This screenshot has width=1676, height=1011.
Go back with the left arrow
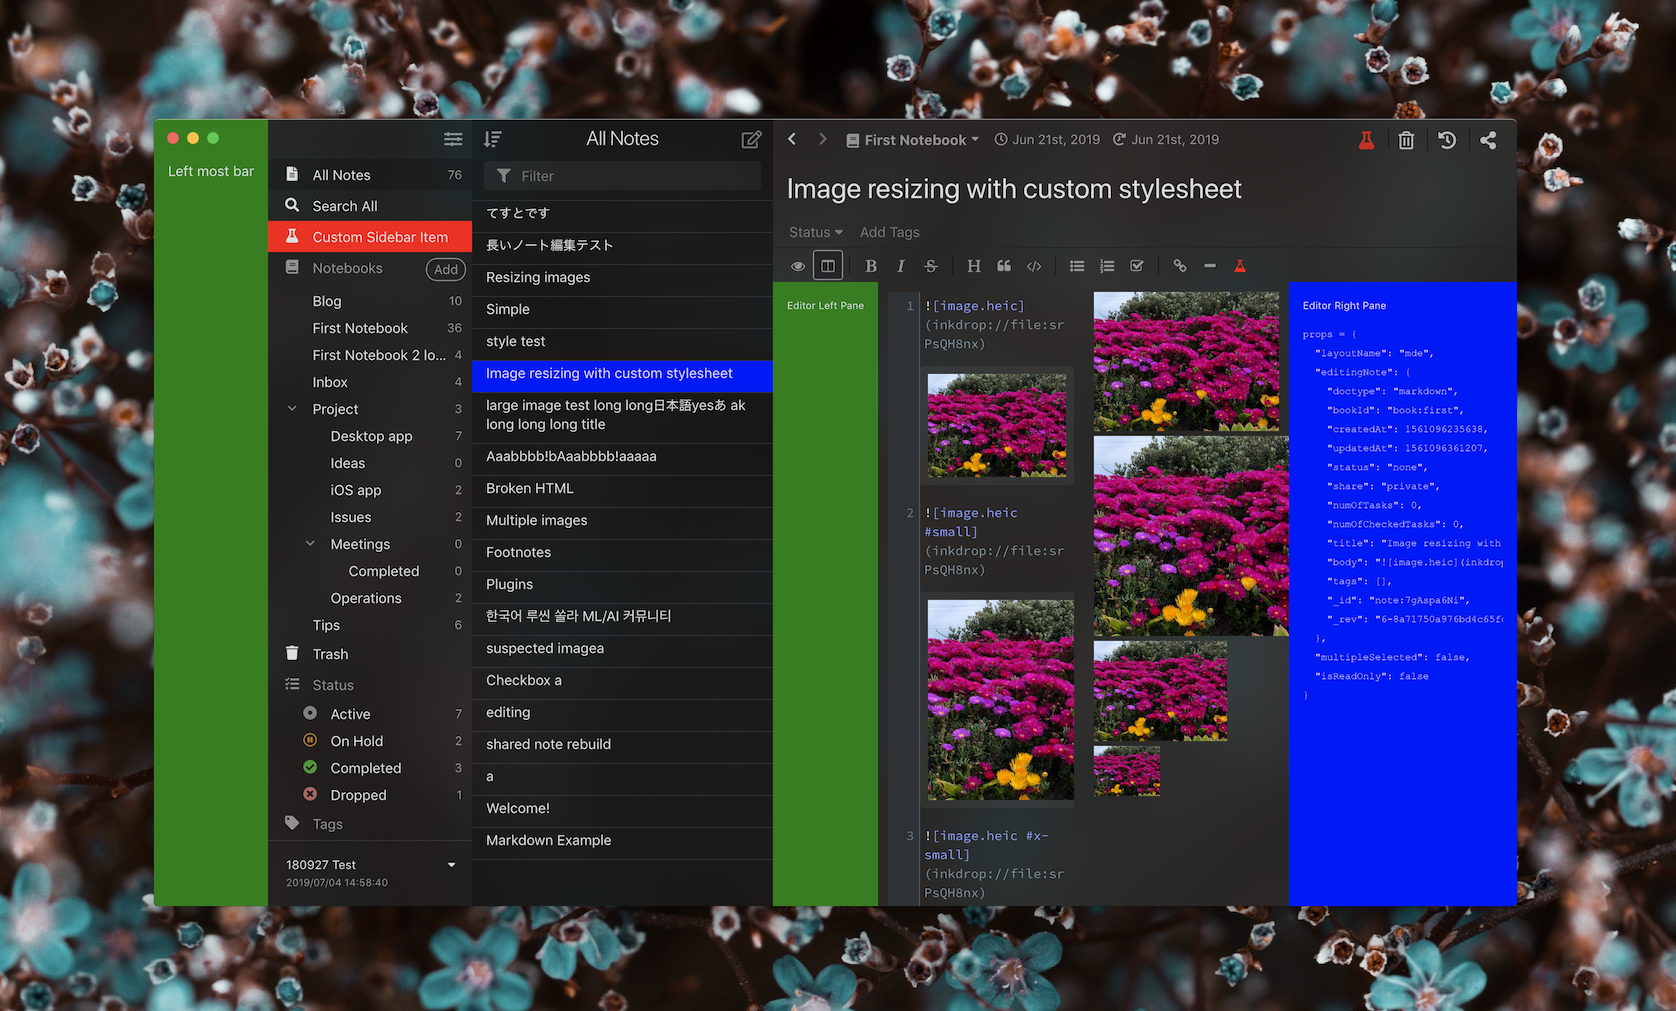pyautogui.click(x=792, y=139)
